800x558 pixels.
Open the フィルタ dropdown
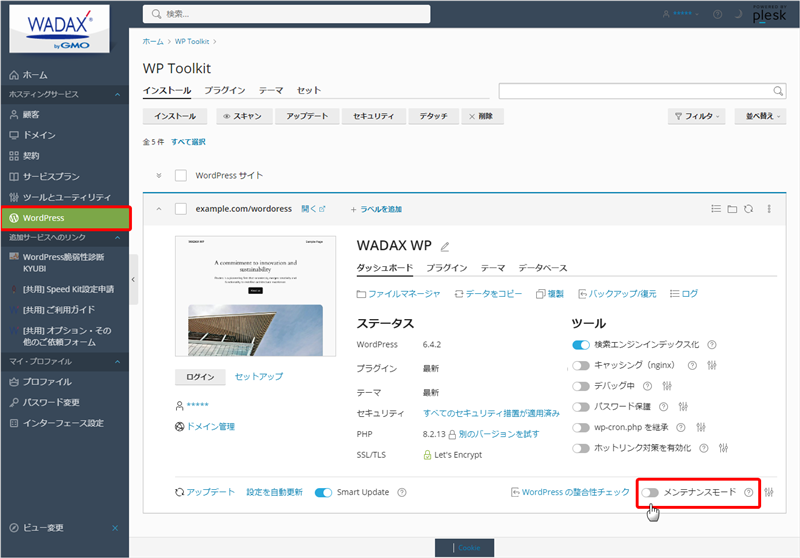(697, 116)
